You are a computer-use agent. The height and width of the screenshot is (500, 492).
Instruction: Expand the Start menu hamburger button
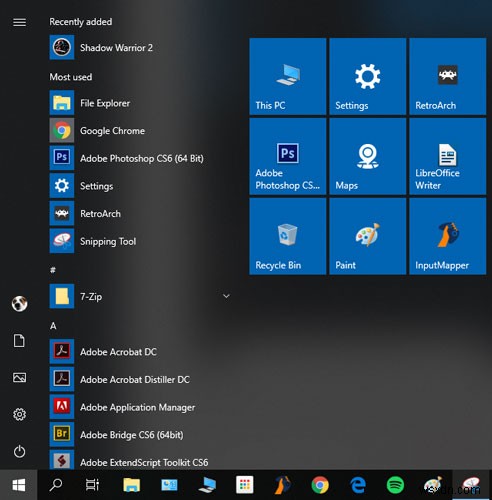click(19, 22)
